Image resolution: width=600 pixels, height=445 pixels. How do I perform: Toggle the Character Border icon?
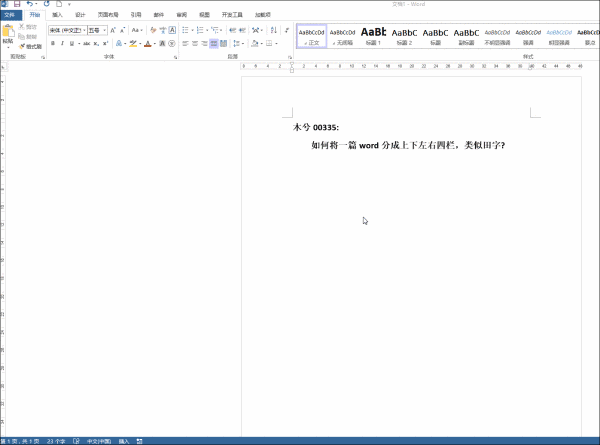172,30
